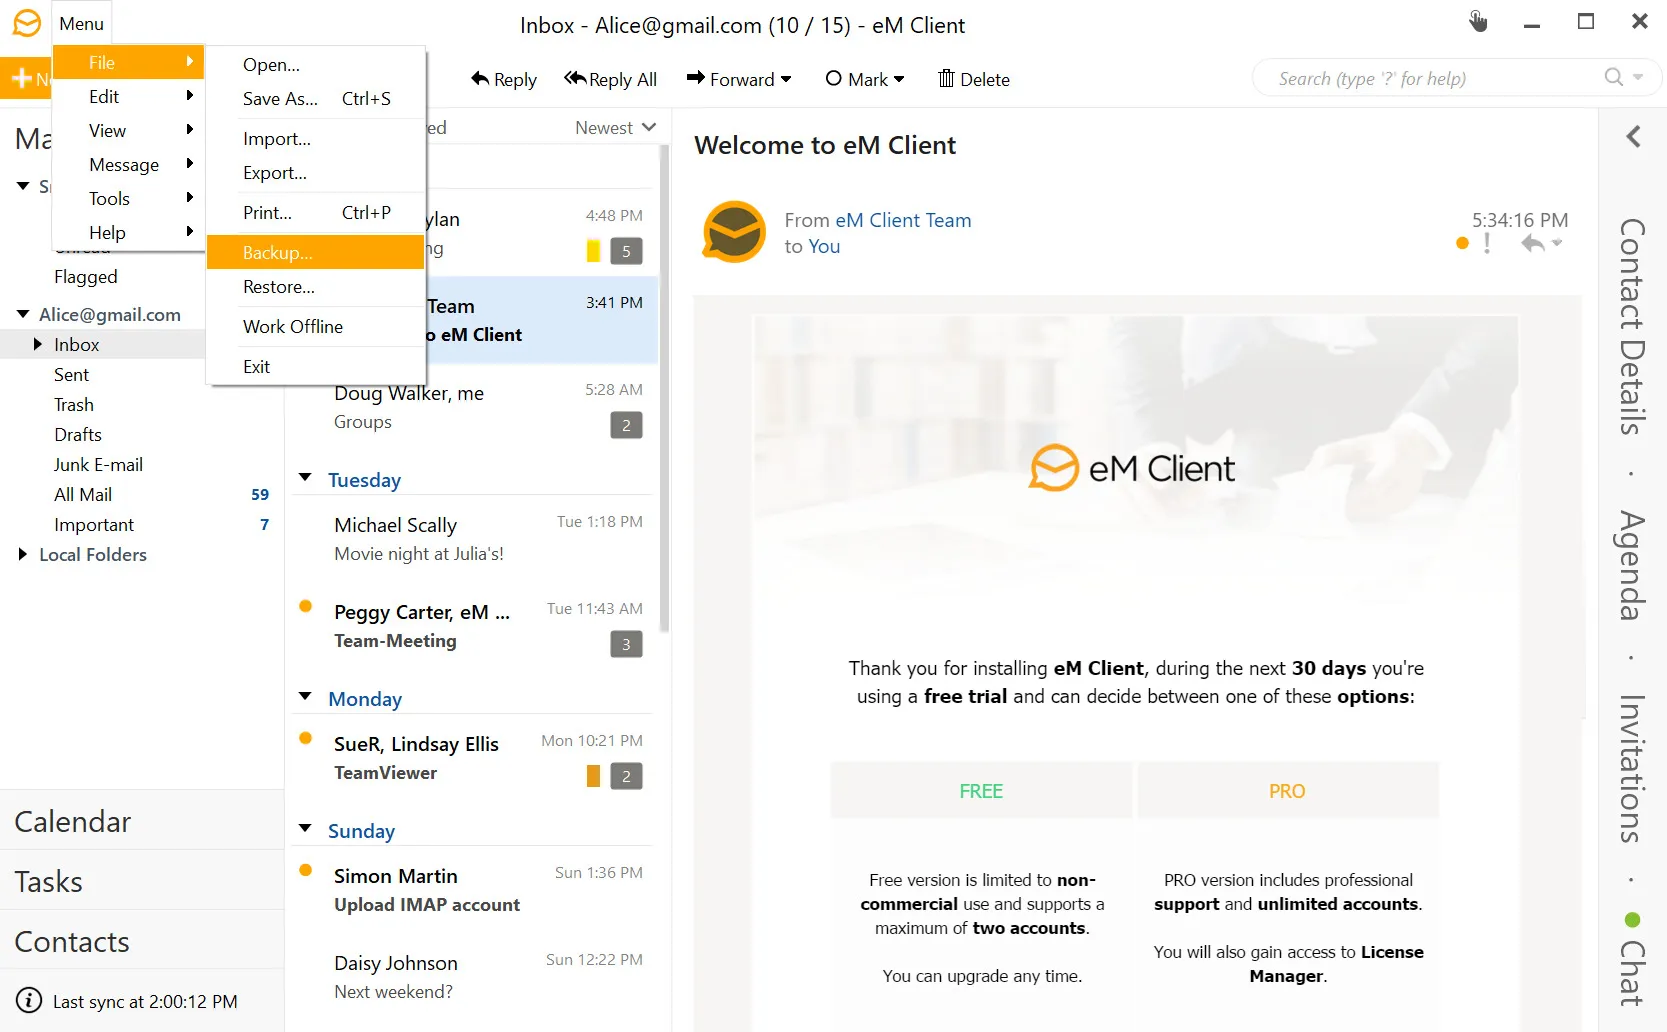Open the search options dropdown arrow
Screen dimensions: 1667x1032
tap(1638, 77)
